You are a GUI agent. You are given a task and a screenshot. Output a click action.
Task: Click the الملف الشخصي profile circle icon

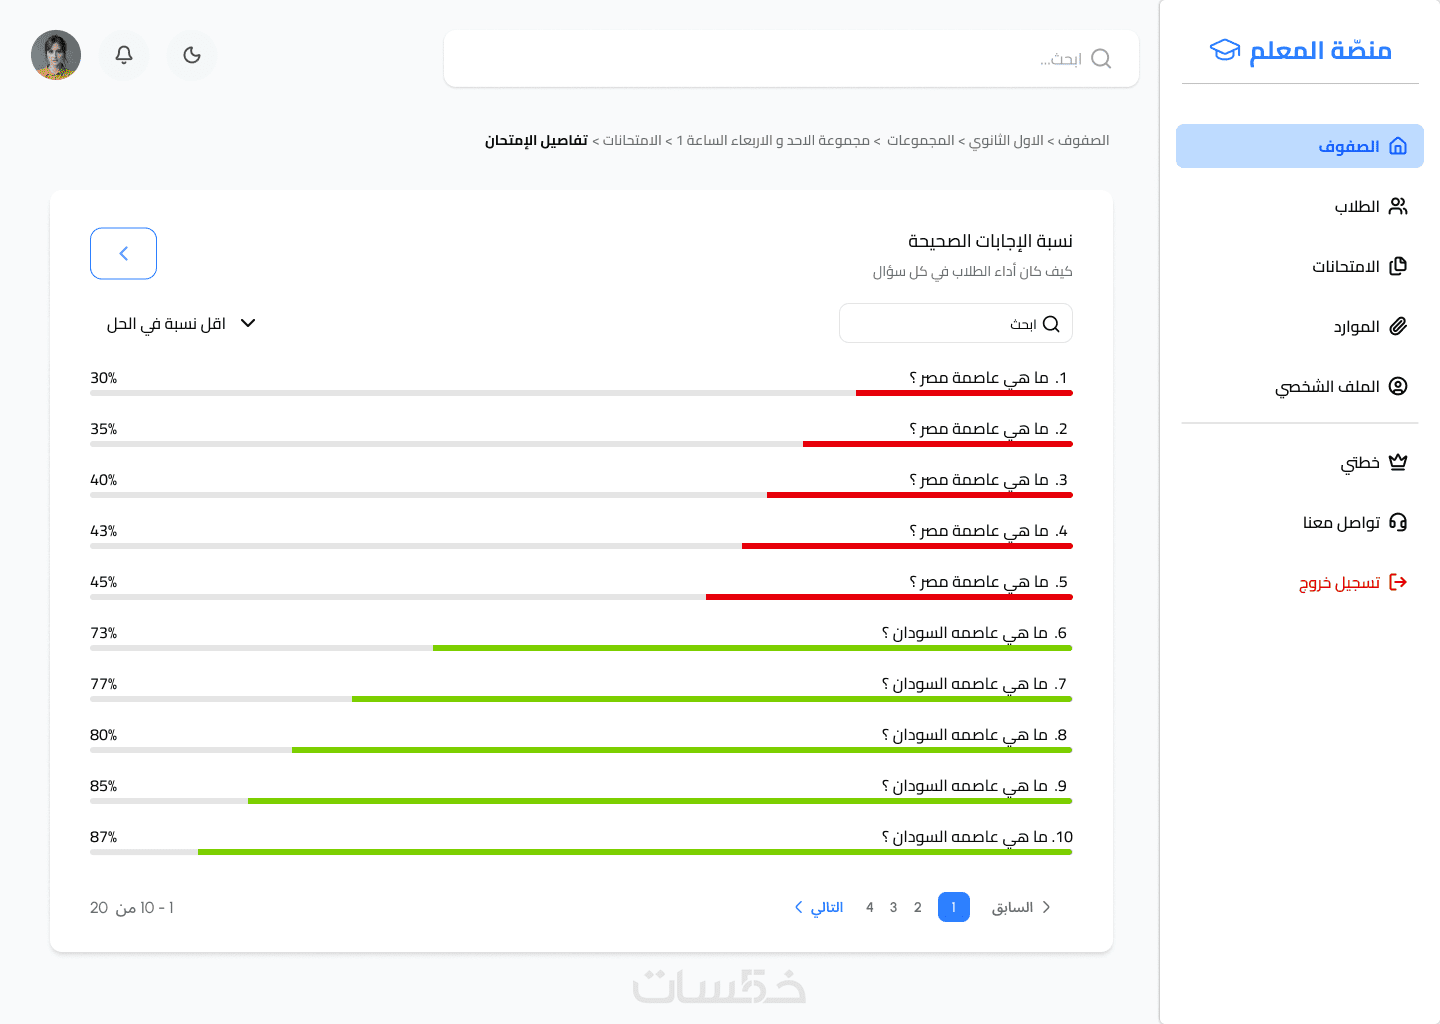pyautogui.click(x=1398, y=386)
